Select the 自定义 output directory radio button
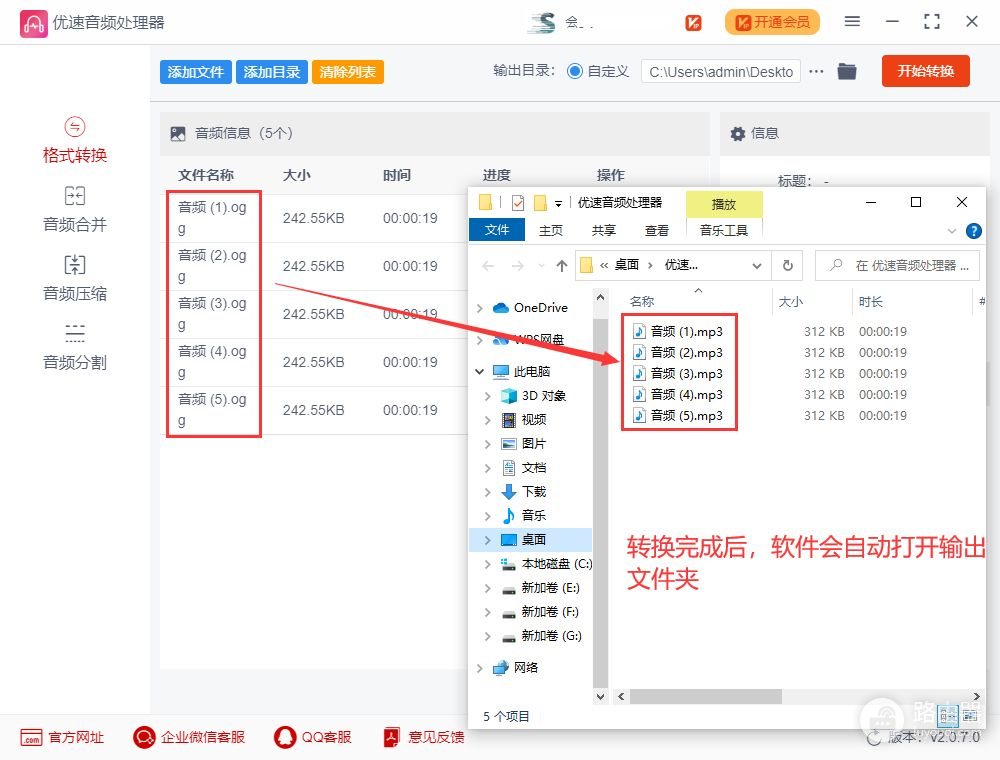Screen dimensions: 1000x760 coord(575,71)
